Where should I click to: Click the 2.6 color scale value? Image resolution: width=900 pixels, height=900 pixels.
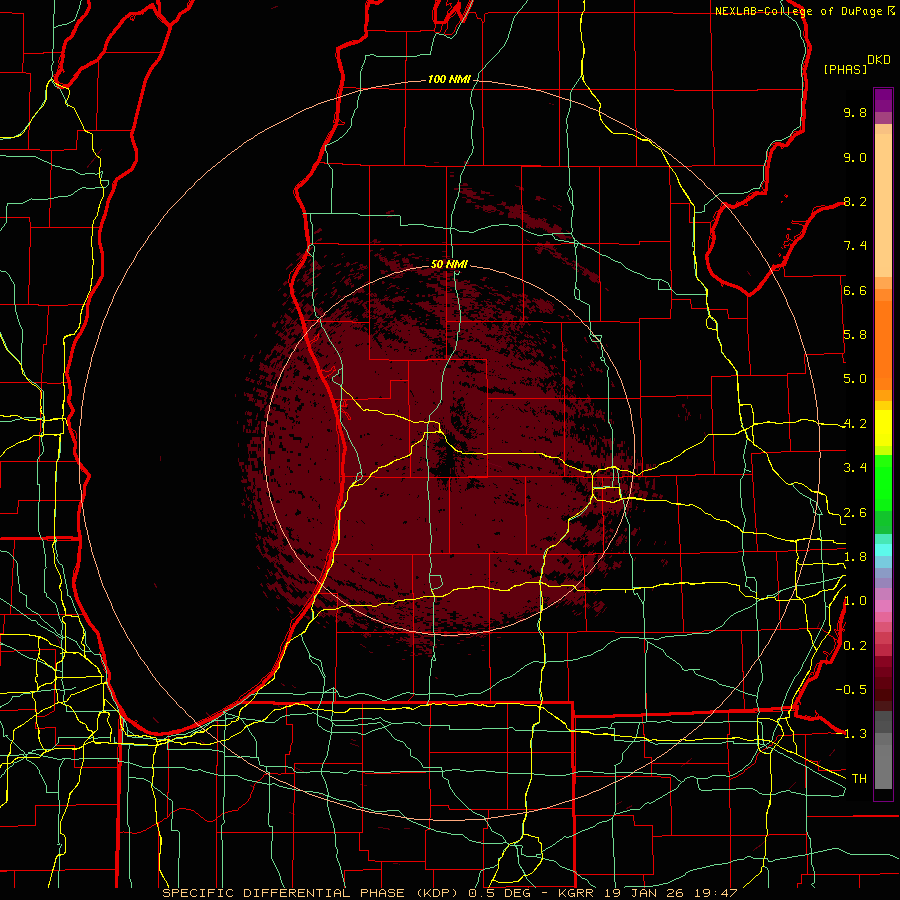(x=855, y=513)
